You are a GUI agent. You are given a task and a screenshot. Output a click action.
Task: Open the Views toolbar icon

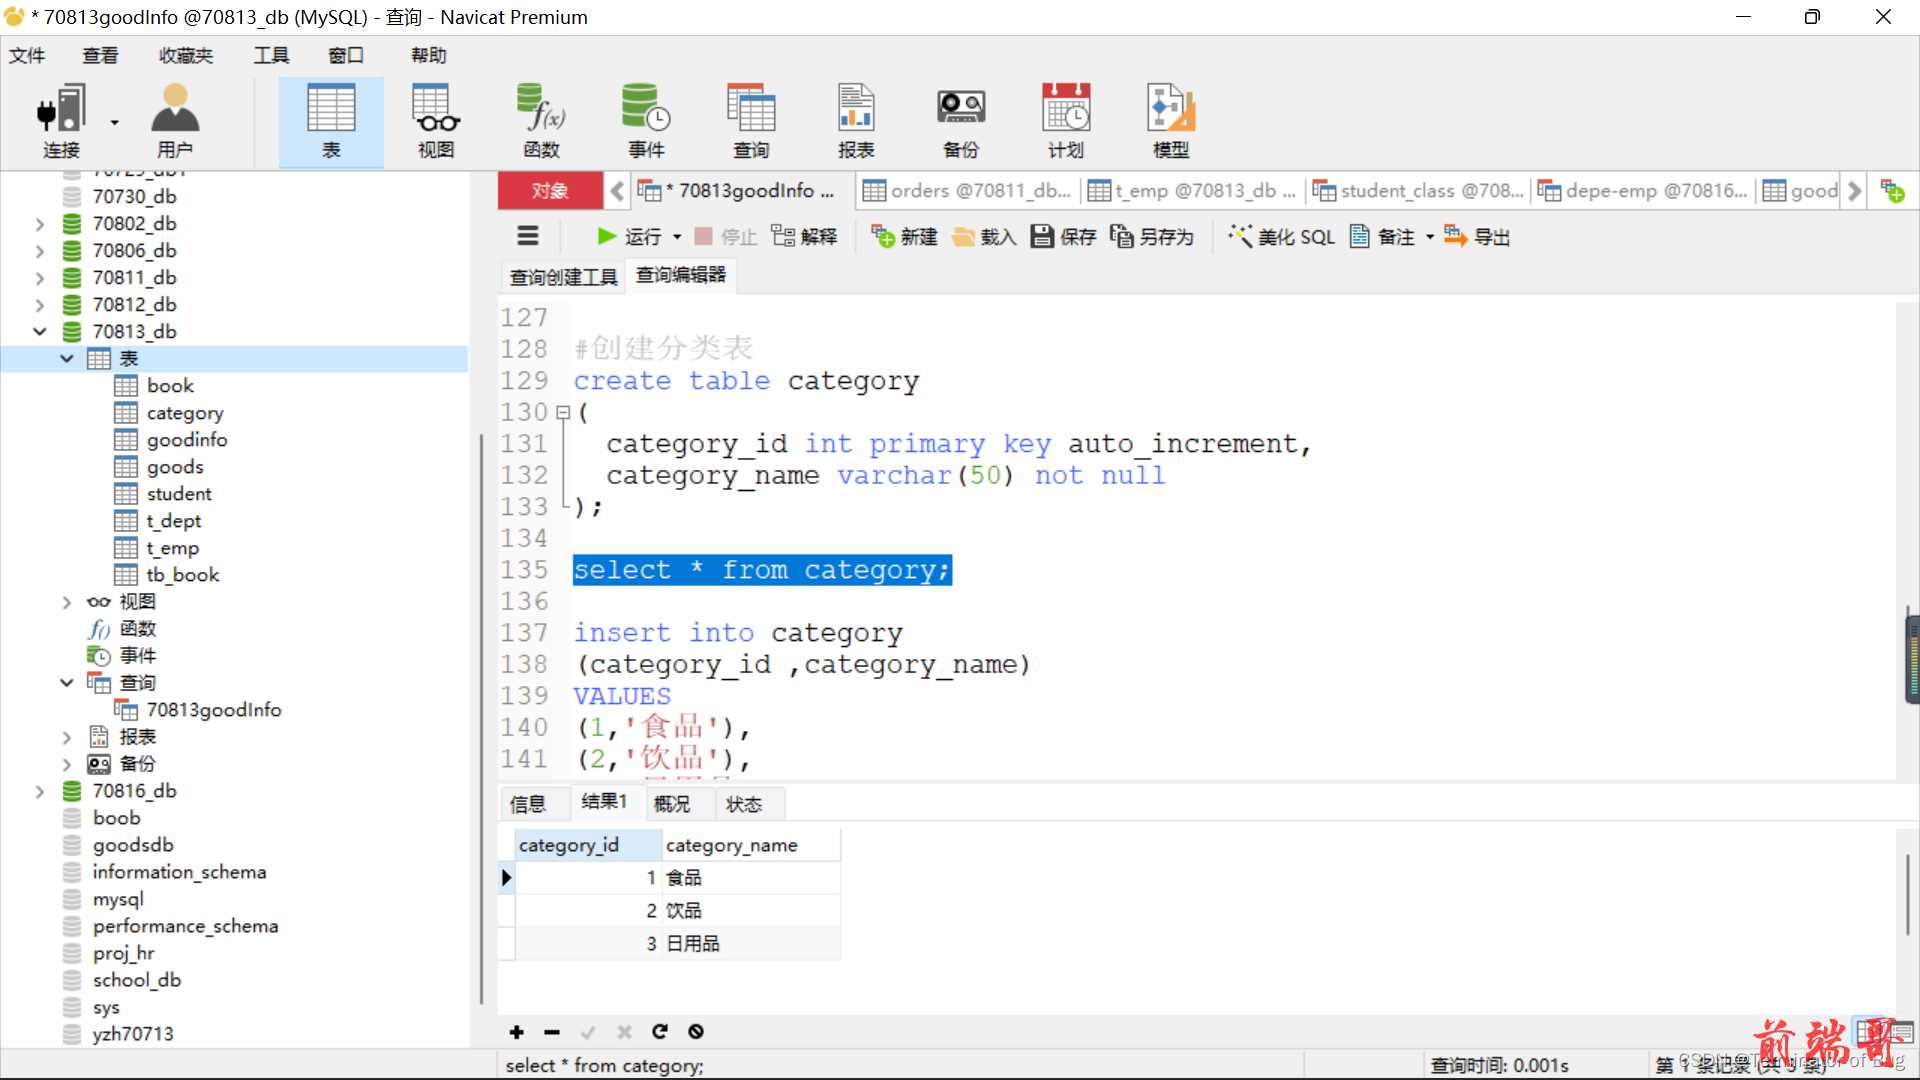tap(436, 121)
